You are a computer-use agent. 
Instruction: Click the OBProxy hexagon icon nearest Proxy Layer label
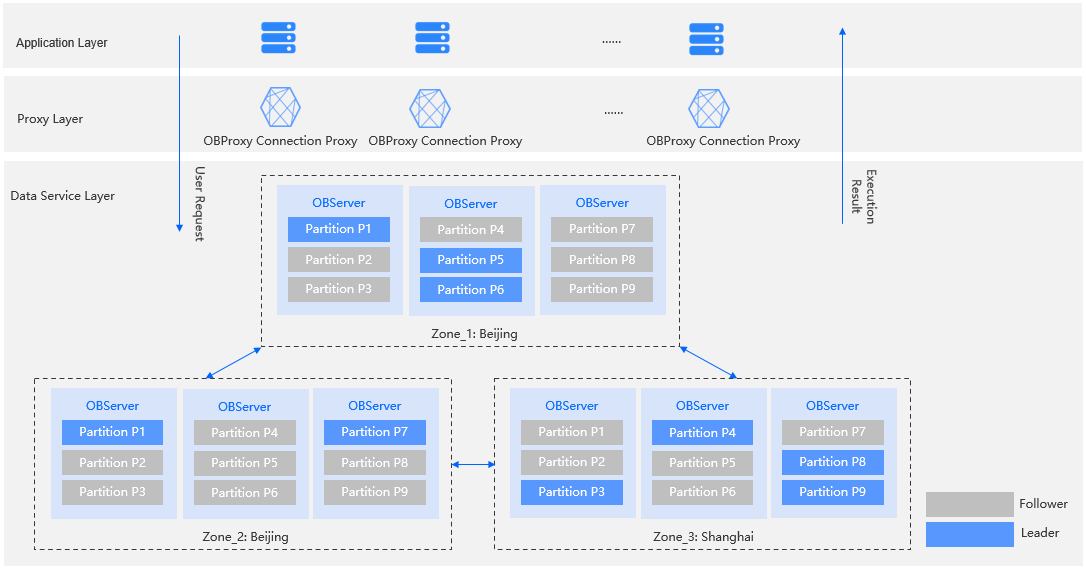coord(281,107)
